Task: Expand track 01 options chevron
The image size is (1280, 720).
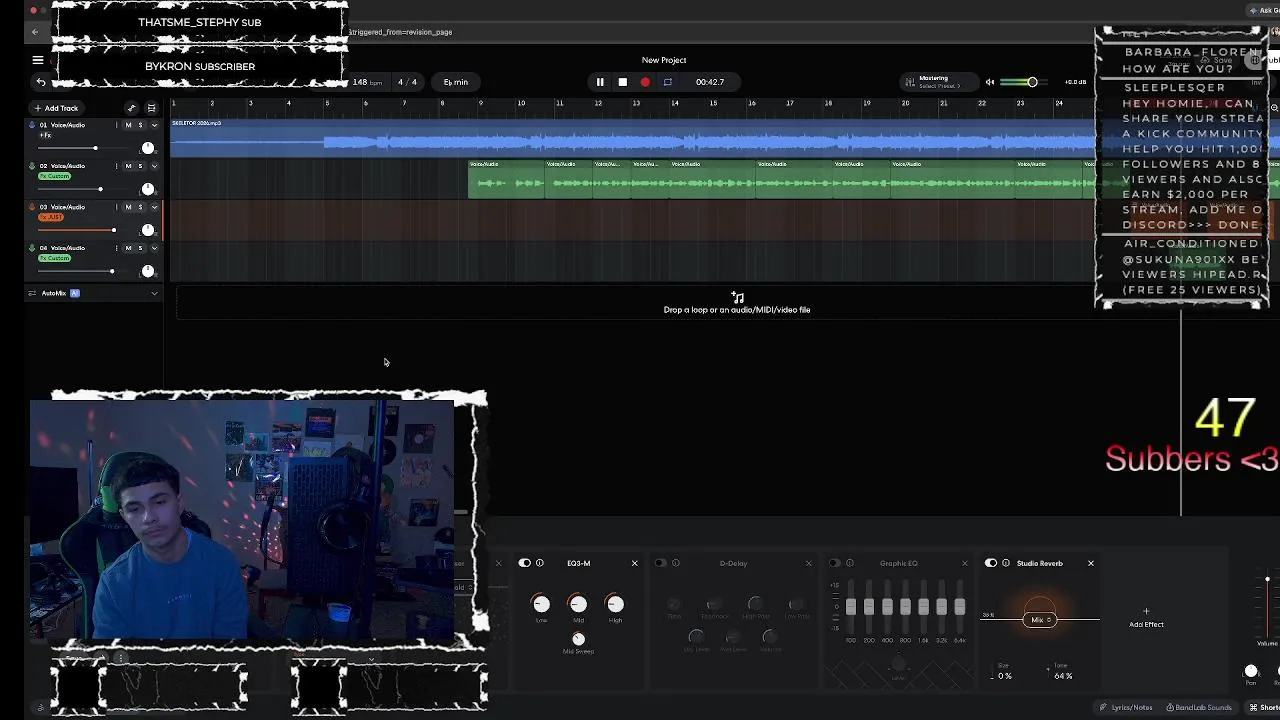Action: [154, 125]
